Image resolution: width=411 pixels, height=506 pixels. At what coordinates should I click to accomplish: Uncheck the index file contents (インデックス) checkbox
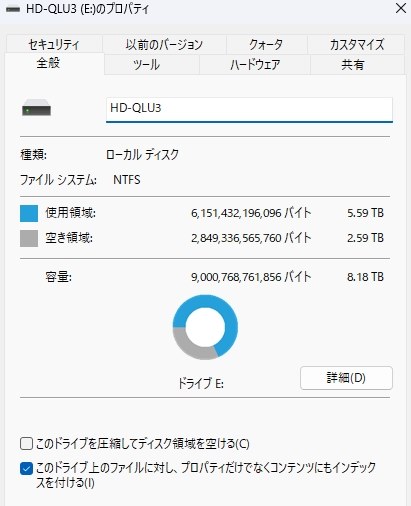click(26, 469)
